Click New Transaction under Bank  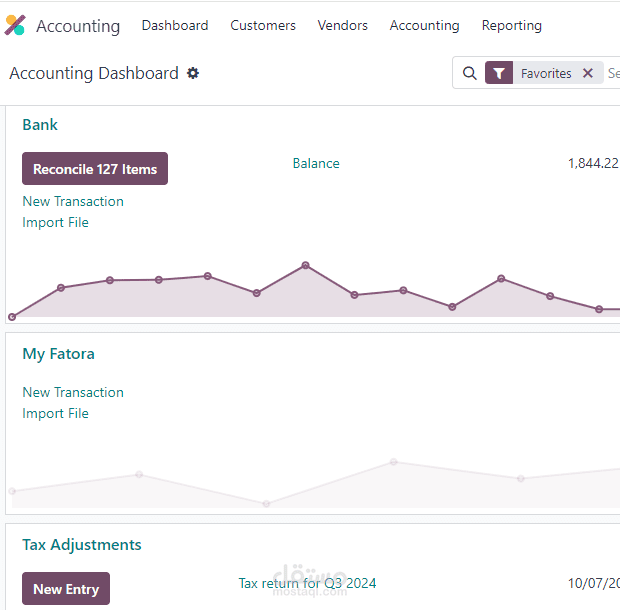[x=73, y=201]
